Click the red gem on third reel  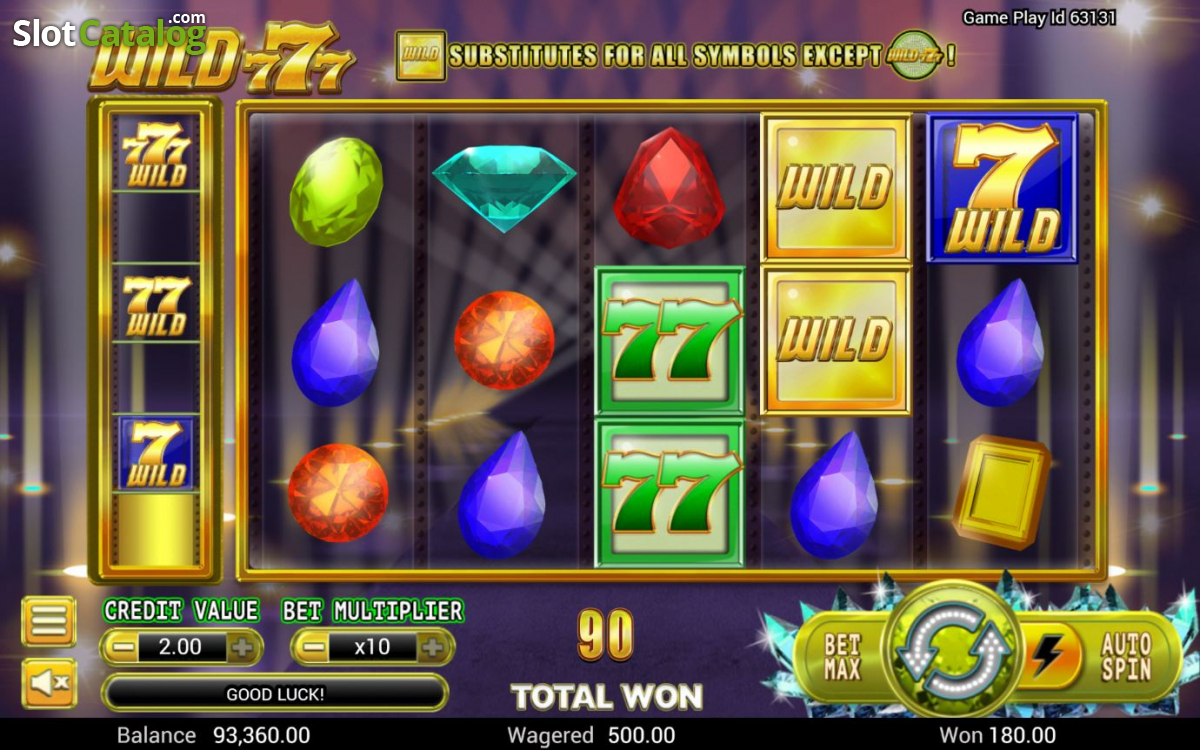[x=669, y=187]
